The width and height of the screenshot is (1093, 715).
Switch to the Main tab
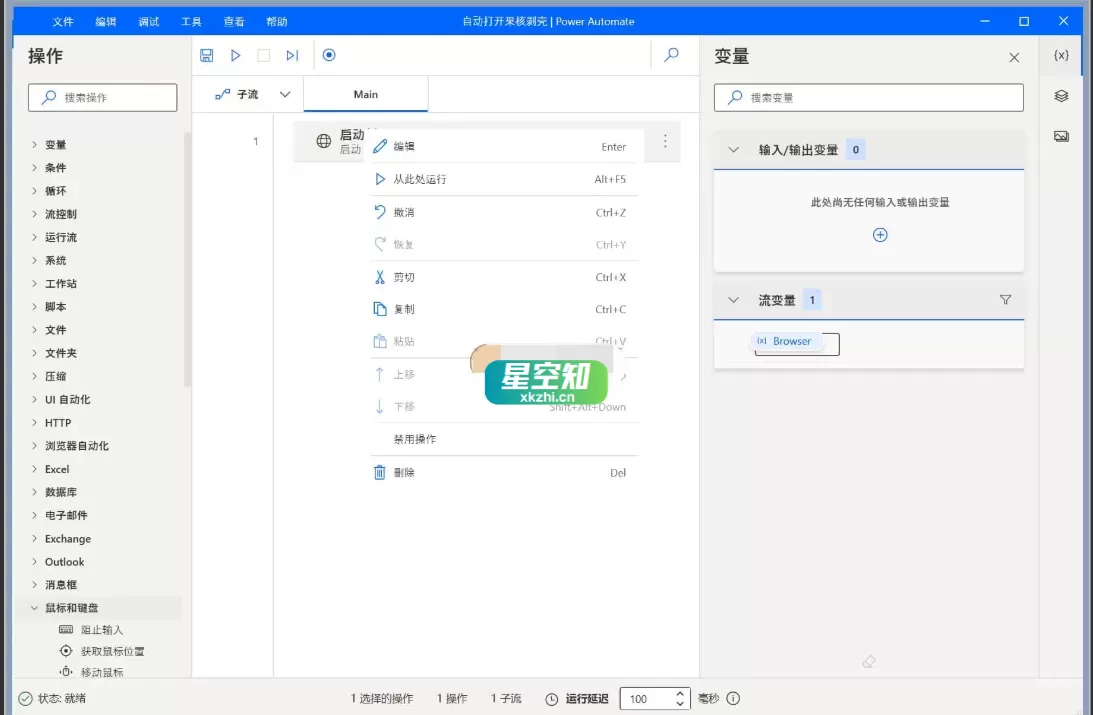click(x=365, y=92)
